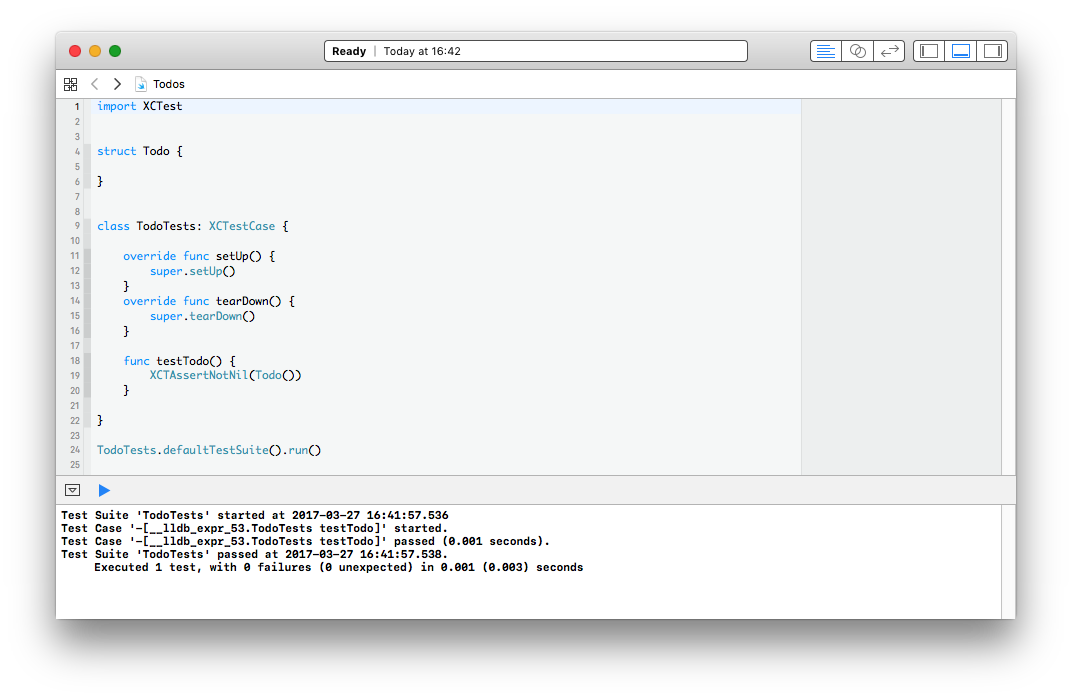
Task: Click 'Today at 16:42' timestamp
Action: [x=422, y=51]
